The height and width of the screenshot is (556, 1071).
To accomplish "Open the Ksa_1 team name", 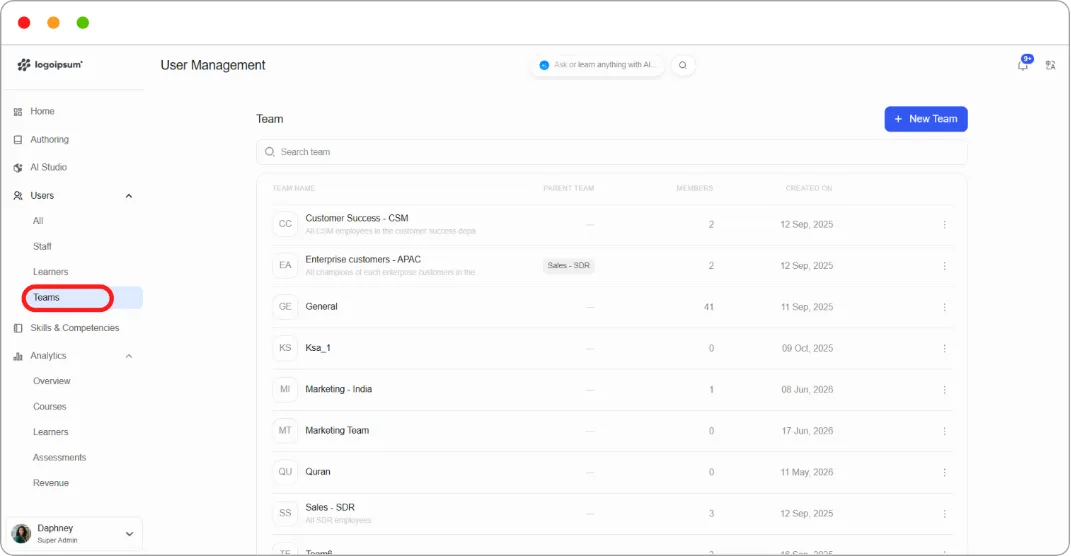I will 318,348.
